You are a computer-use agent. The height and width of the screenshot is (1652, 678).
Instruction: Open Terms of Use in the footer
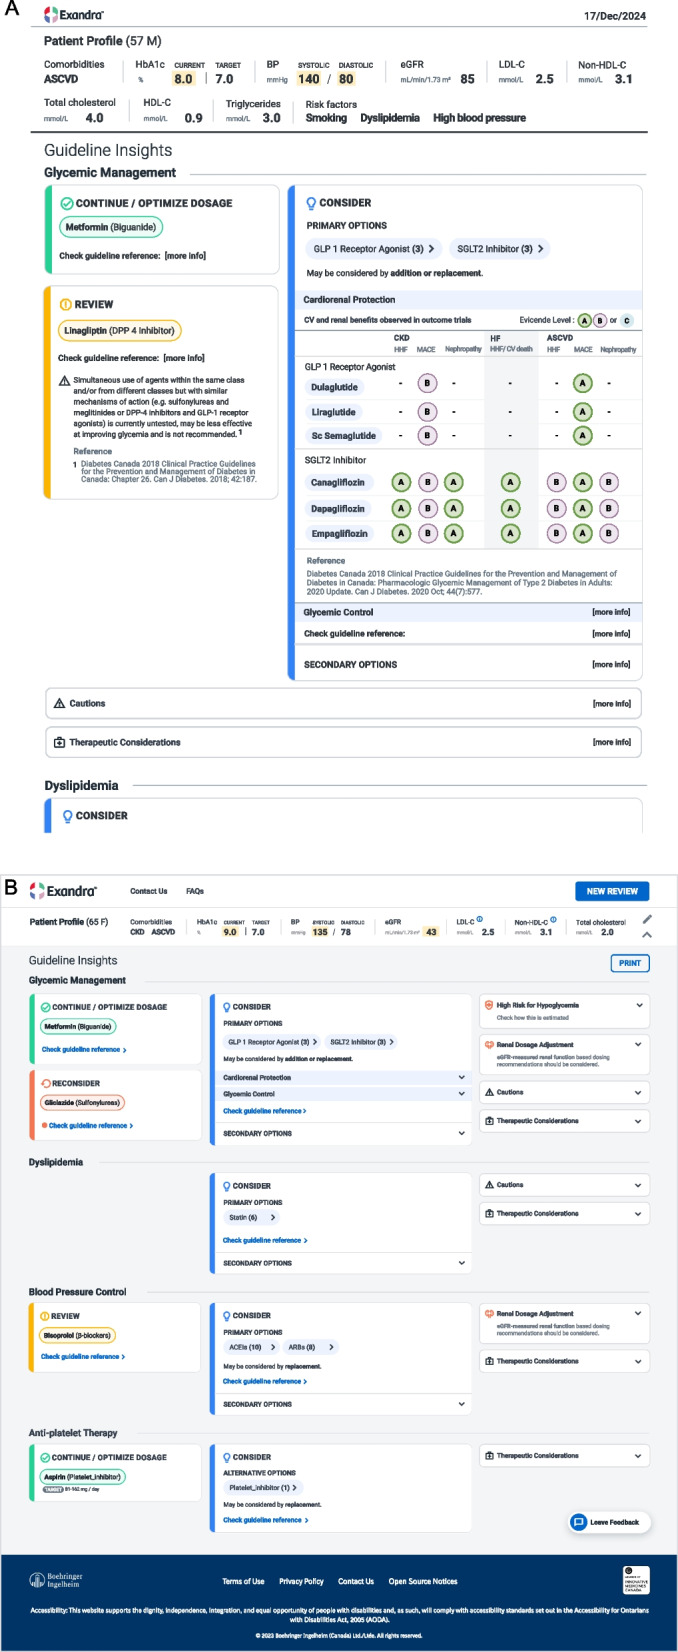pos(243,1581)
